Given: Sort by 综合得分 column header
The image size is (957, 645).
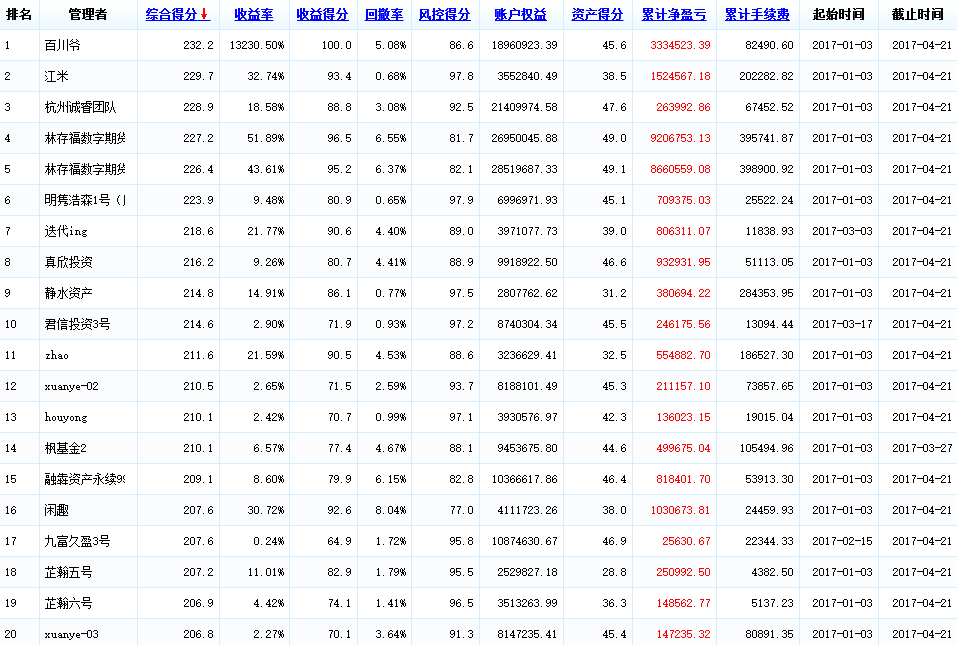Looking at the screenshot, I should 172,15.
